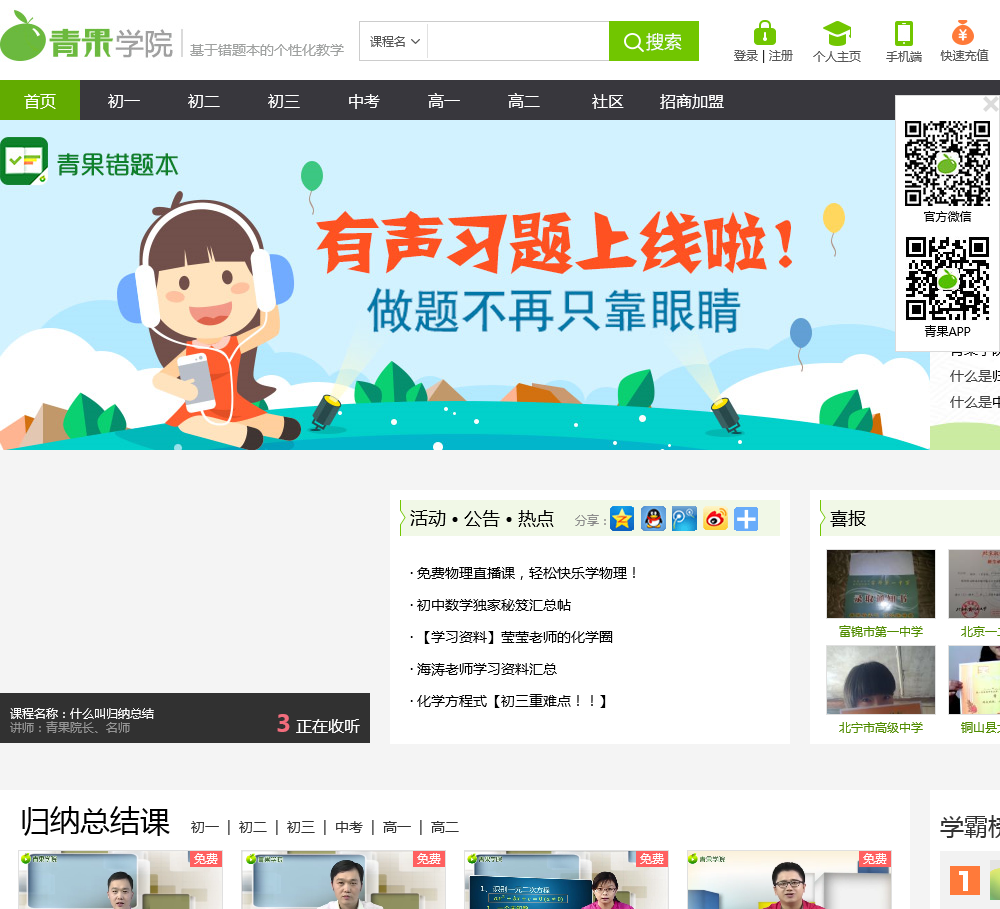This screenshot has height=909, width=1000.
Task: Open the second free course video thumbnail
Action: (x=343, y=880)
